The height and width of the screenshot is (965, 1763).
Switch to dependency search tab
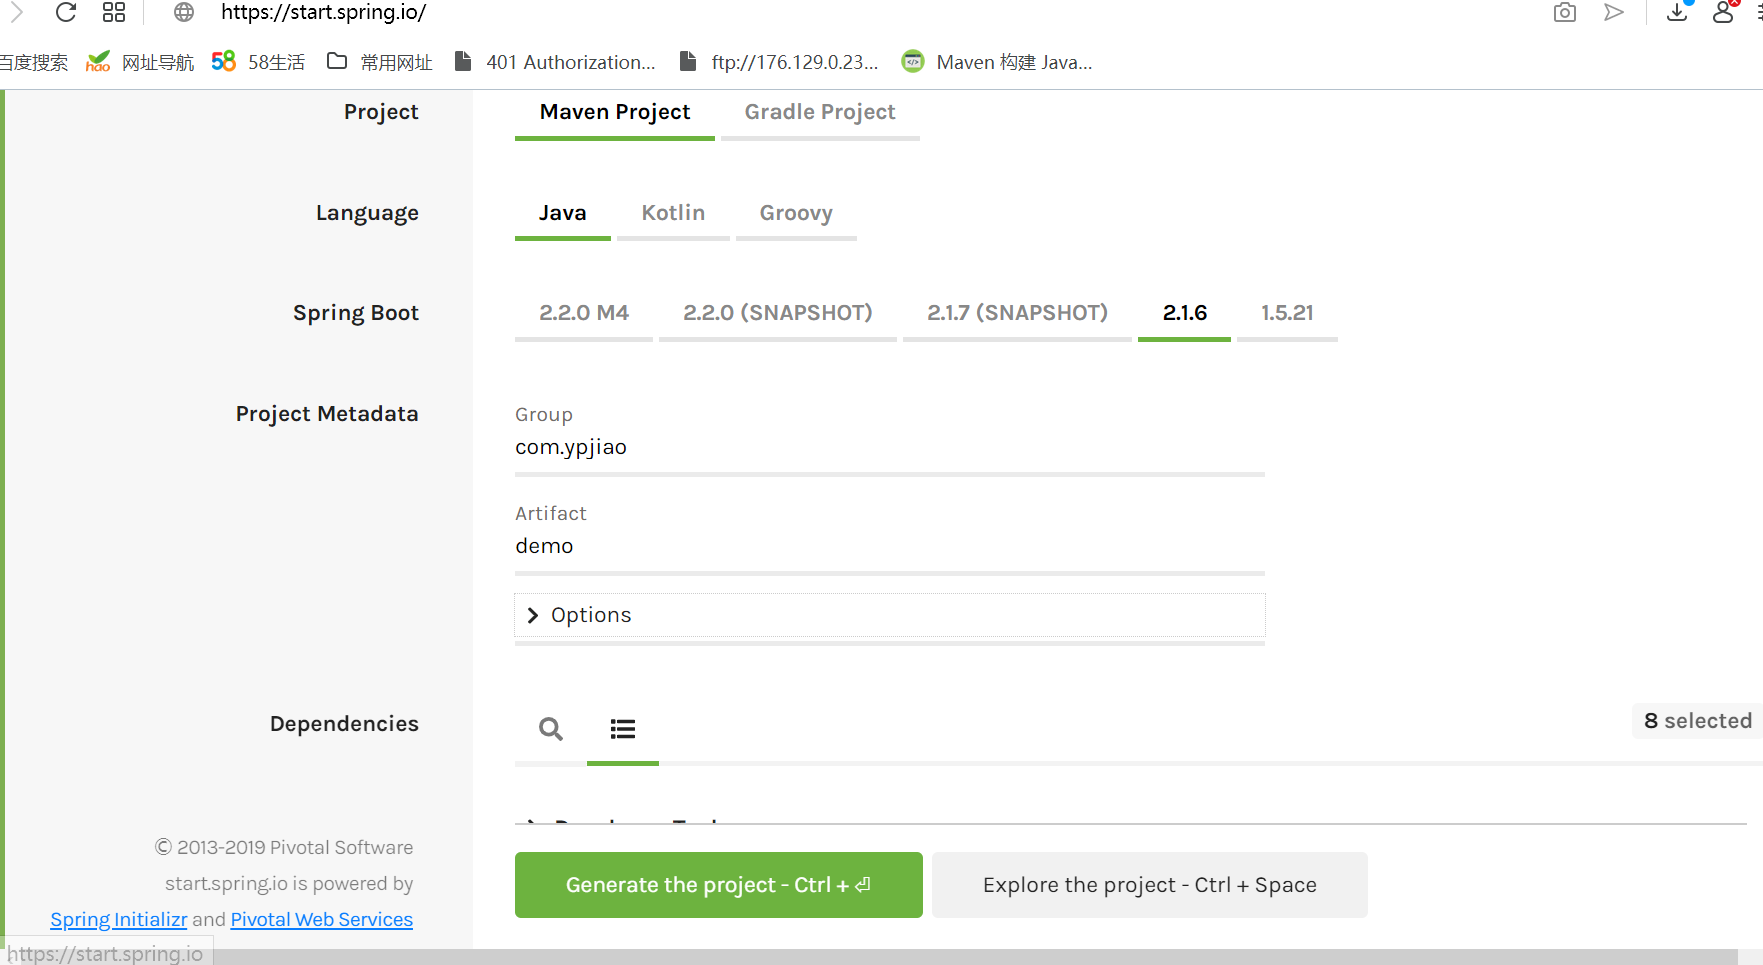[x=551, y=729]
